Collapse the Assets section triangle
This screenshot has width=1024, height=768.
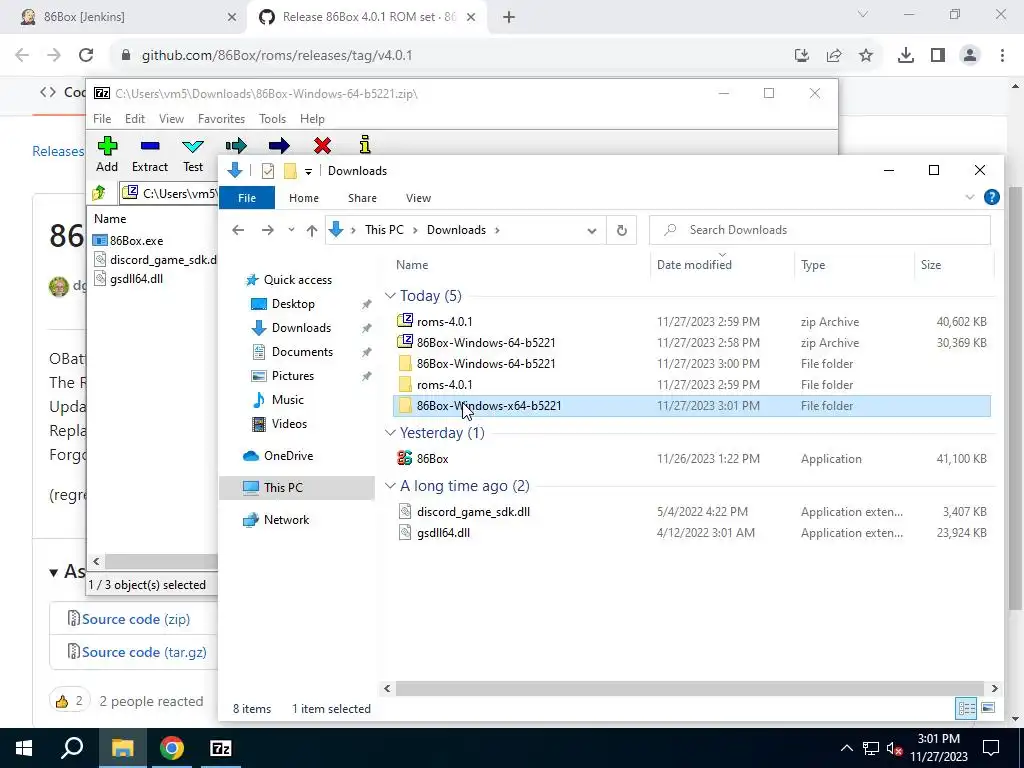[x=54, y=573]
